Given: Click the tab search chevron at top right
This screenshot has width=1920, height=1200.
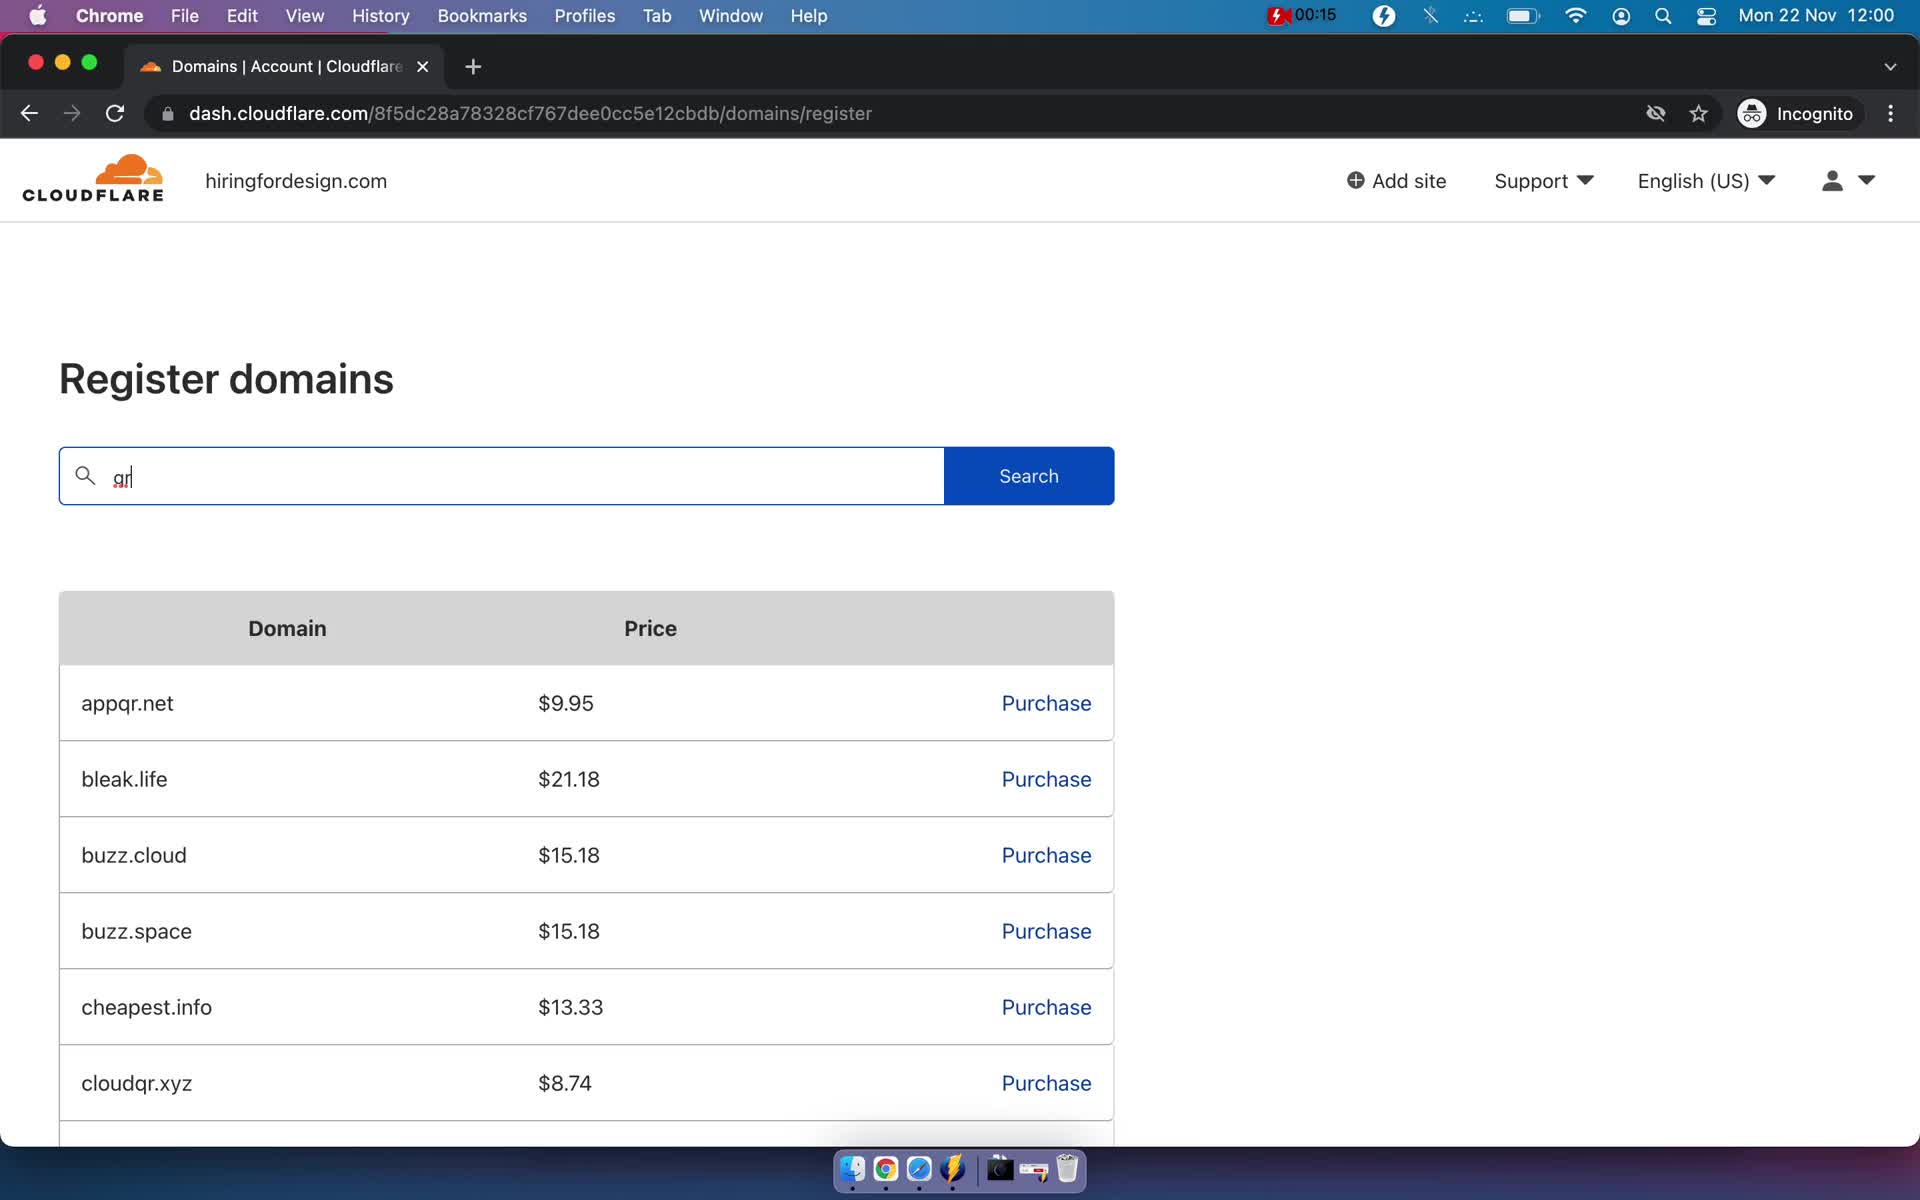Looking at the screenshot, I should (x=1890, y=66).
